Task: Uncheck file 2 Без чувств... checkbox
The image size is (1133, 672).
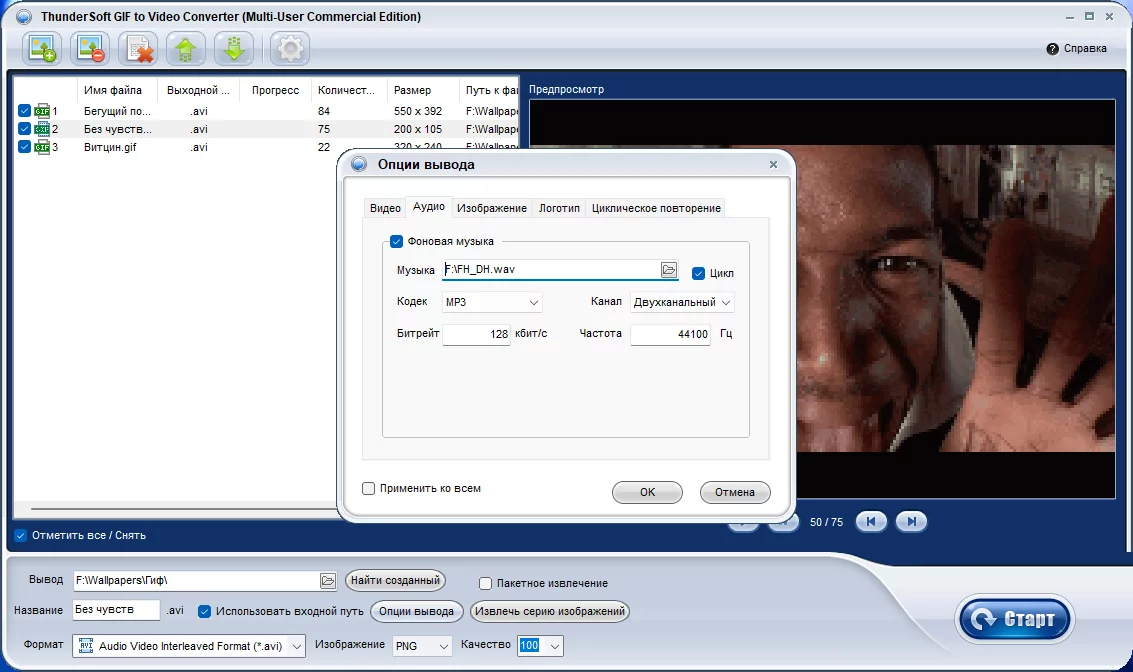Action: 24,129
